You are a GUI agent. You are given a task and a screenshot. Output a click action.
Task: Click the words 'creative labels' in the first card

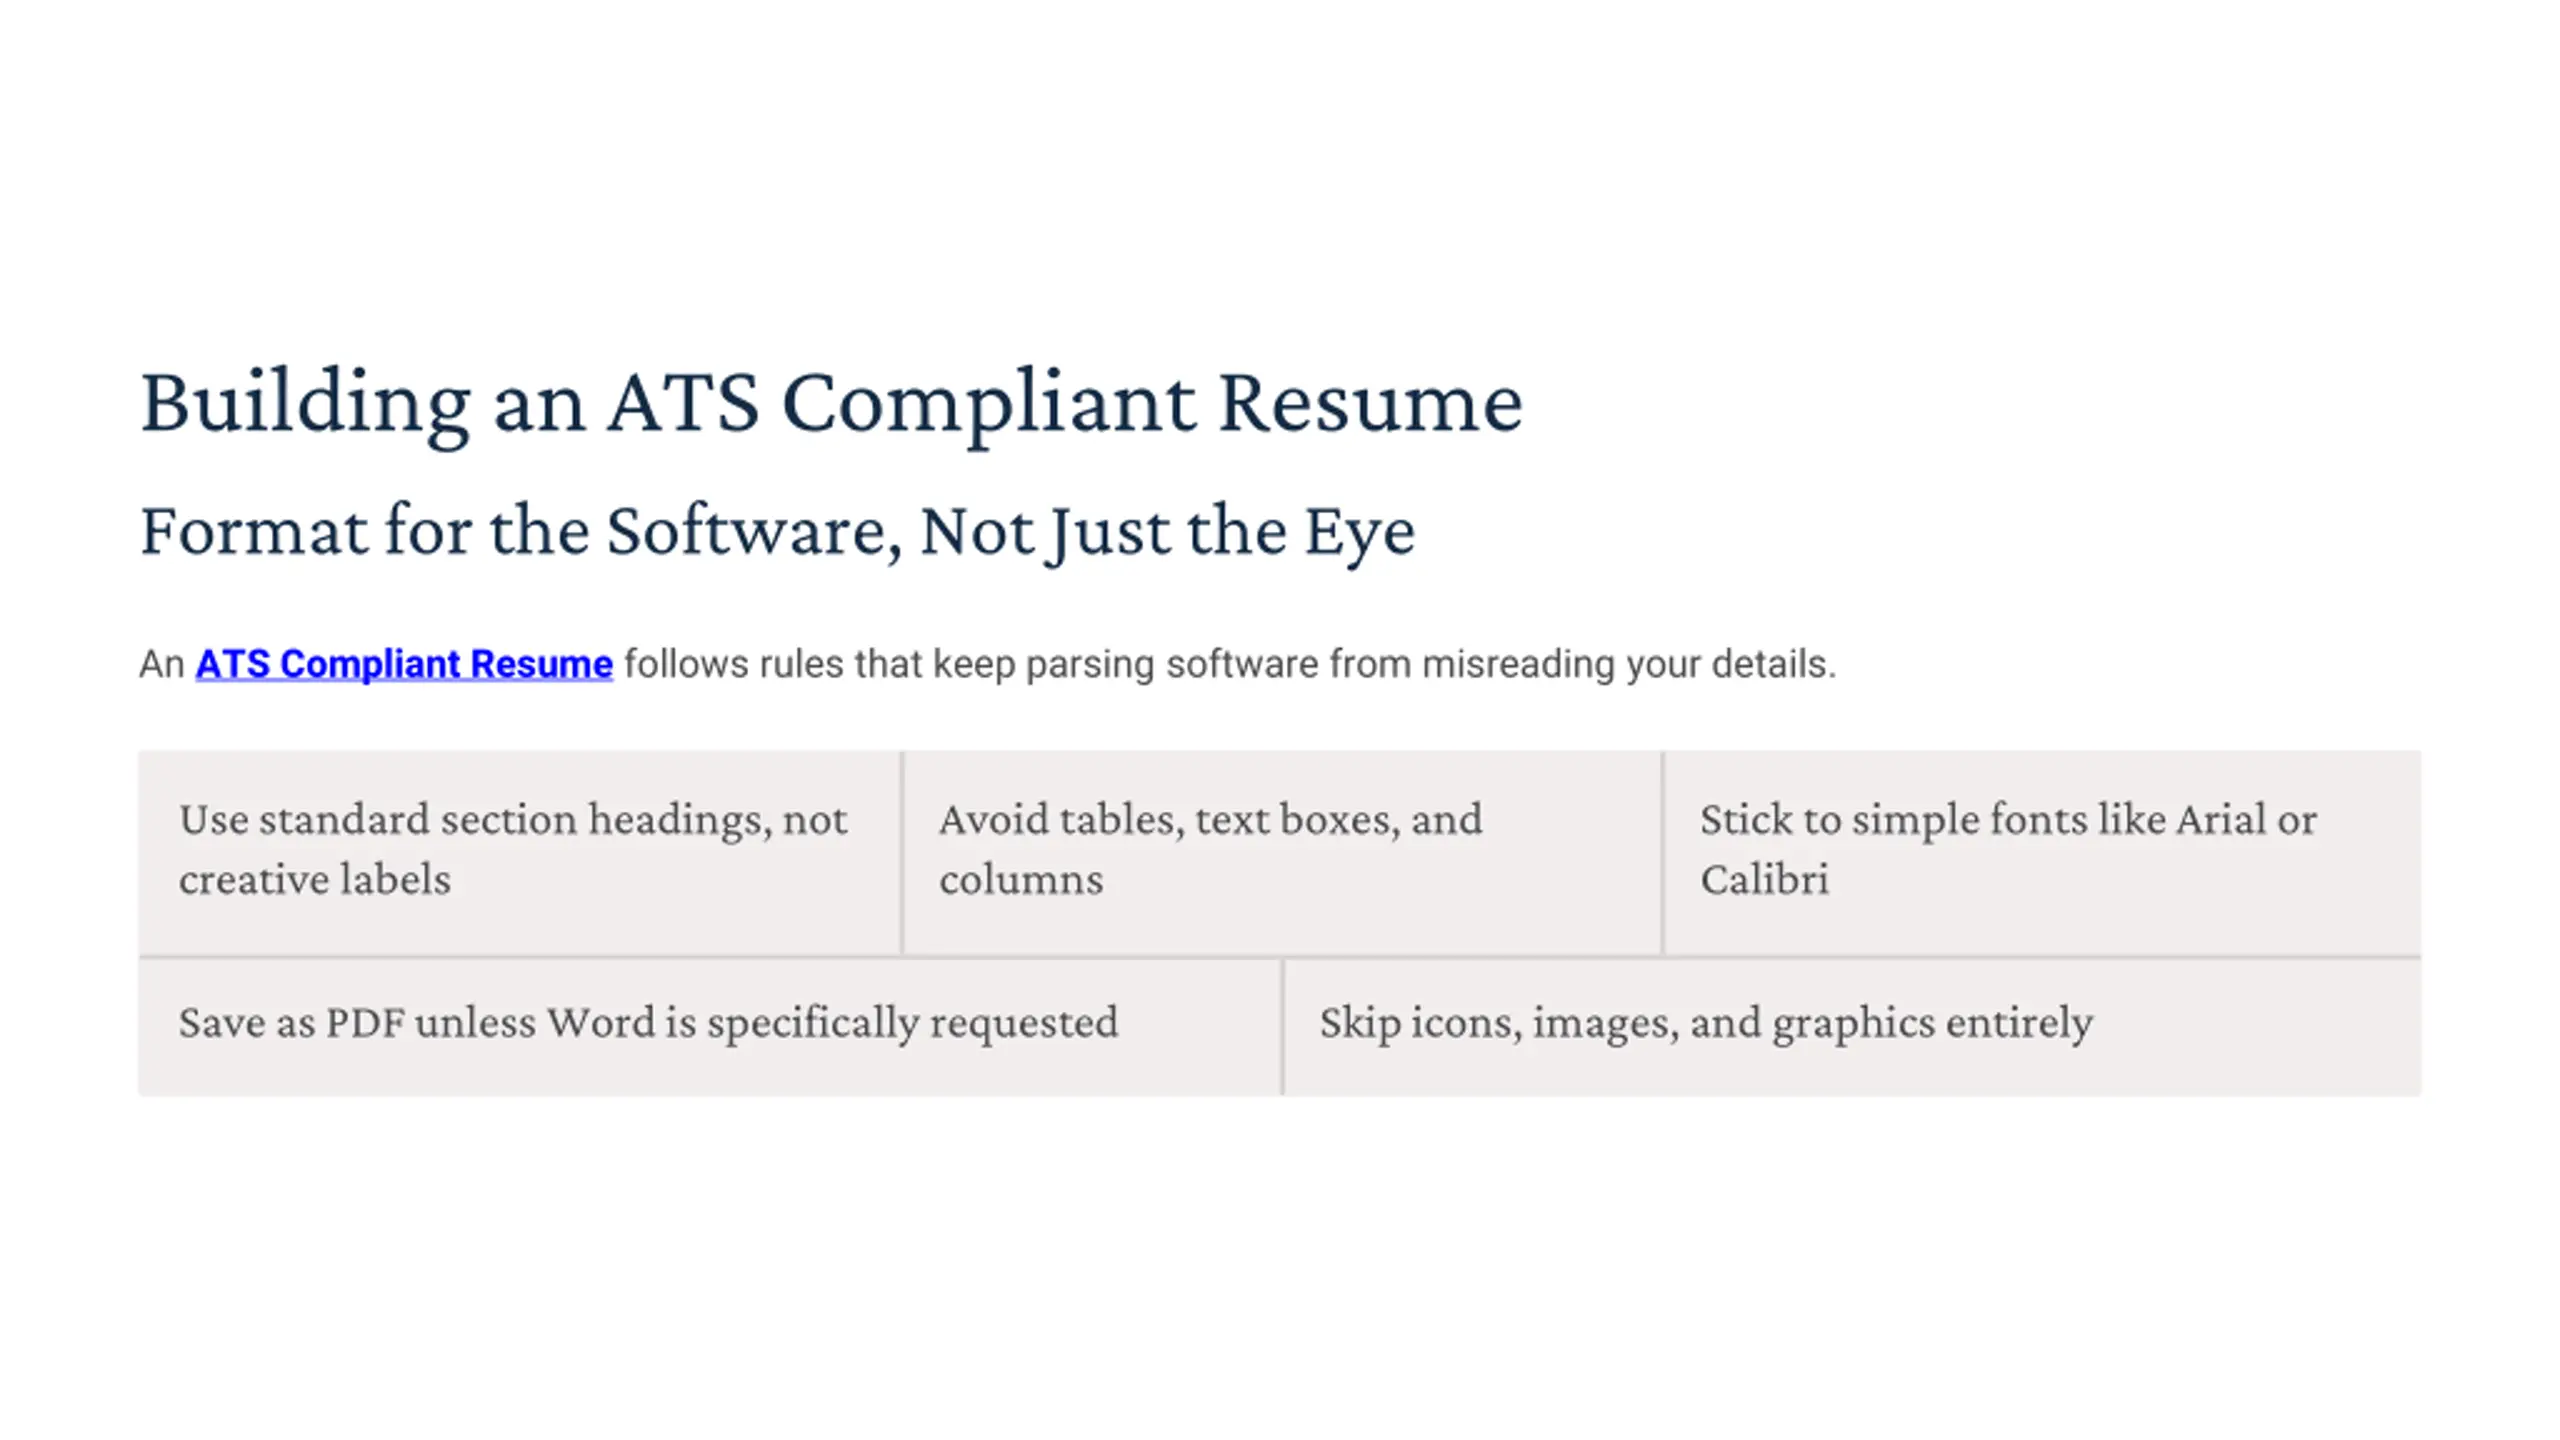point(315,880)
